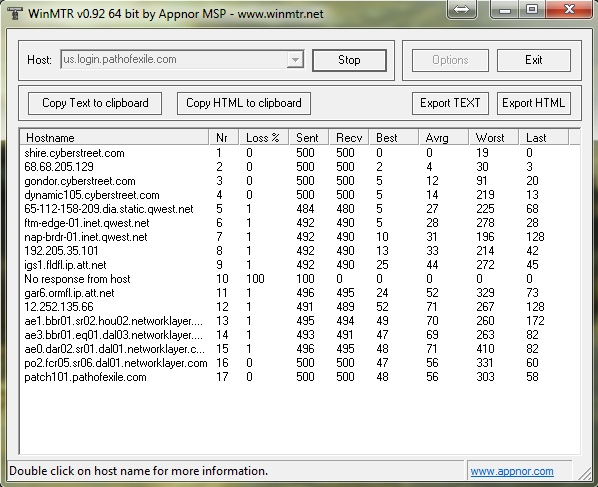
Task: Click the double-arrow title bar button
Action: coord(462,9)
